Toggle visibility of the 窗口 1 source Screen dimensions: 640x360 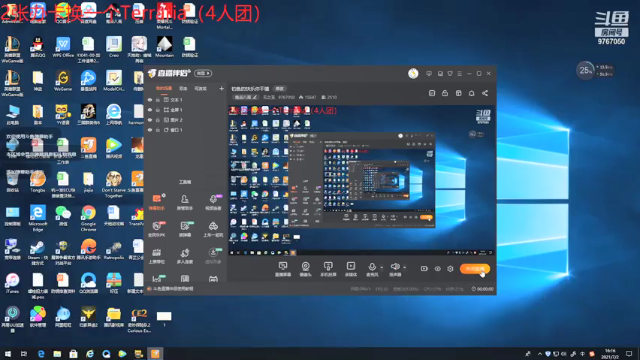click(150, 130)
